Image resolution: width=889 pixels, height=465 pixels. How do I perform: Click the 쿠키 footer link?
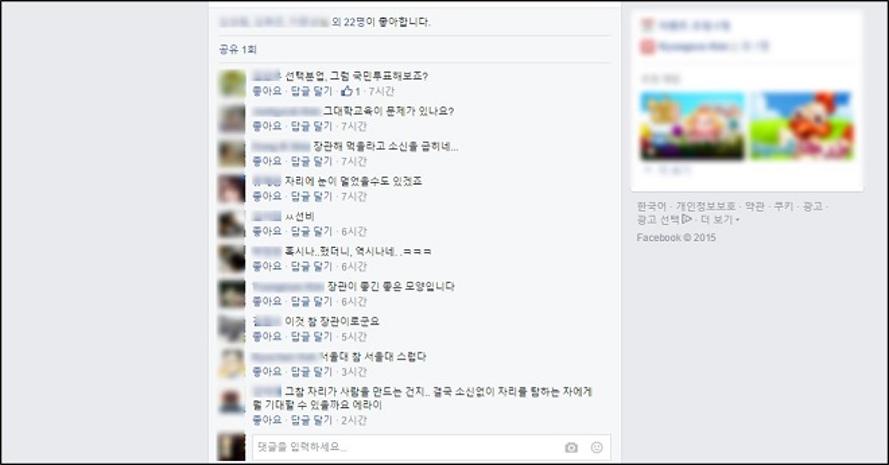(784, 206)
